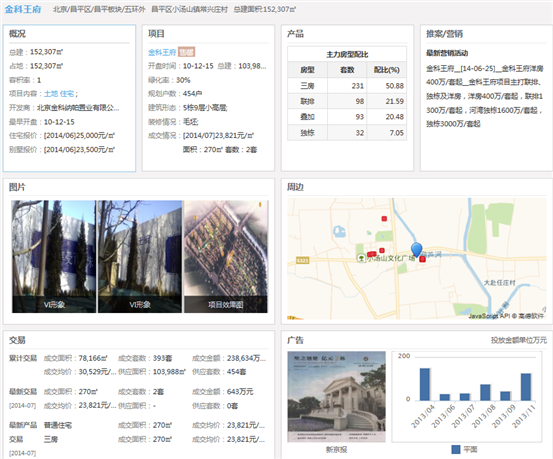Click the 累计交易 label

[x=23, y=358]
